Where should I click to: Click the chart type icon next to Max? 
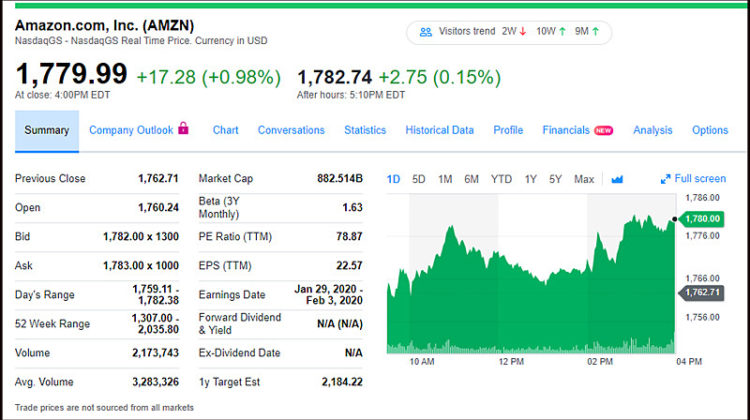617,179
